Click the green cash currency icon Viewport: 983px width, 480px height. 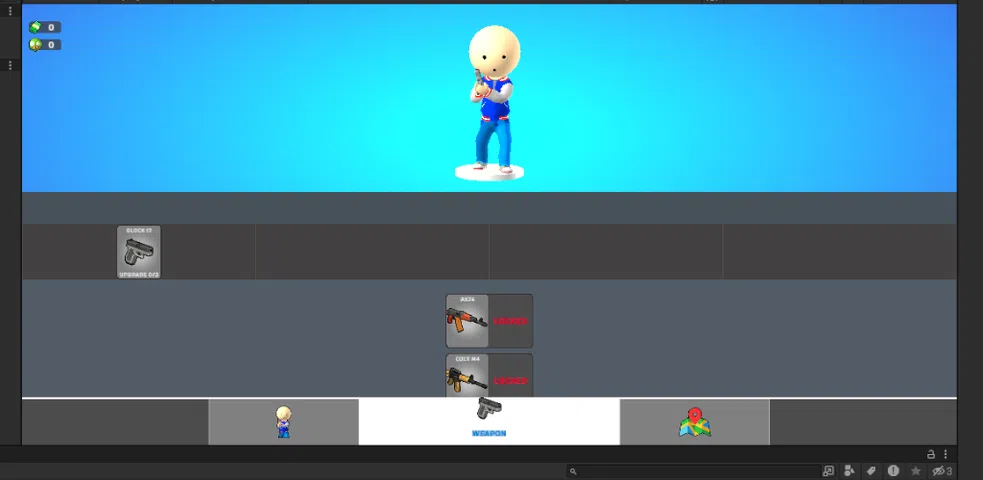36,27
